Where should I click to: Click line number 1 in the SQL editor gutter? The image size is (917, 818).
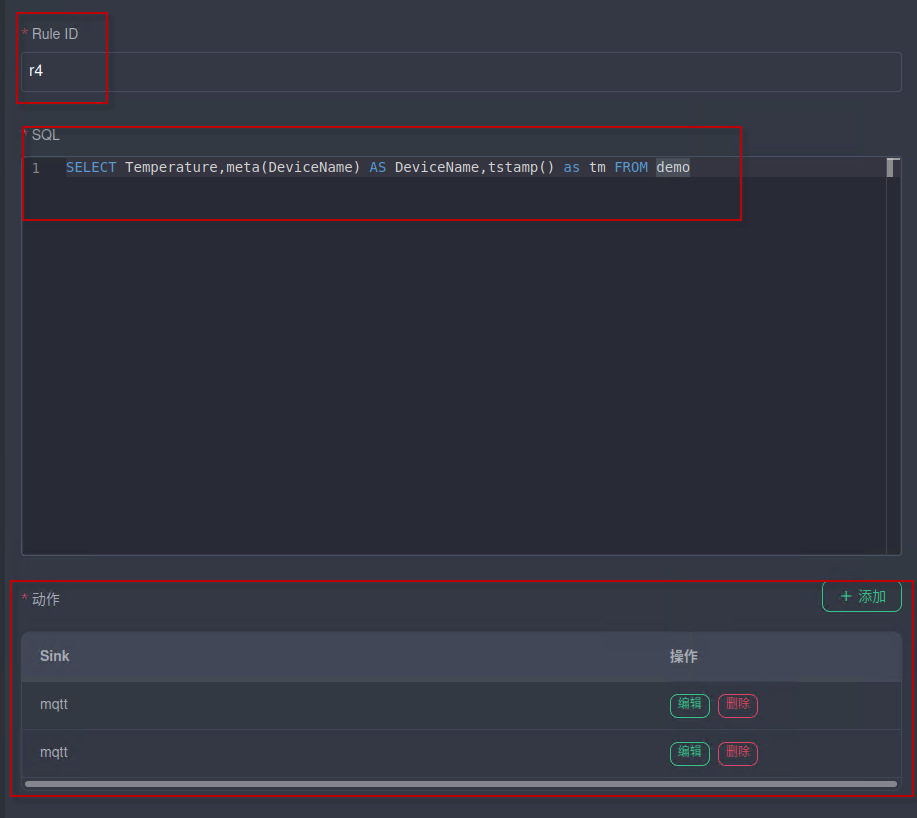pos(36,168)
